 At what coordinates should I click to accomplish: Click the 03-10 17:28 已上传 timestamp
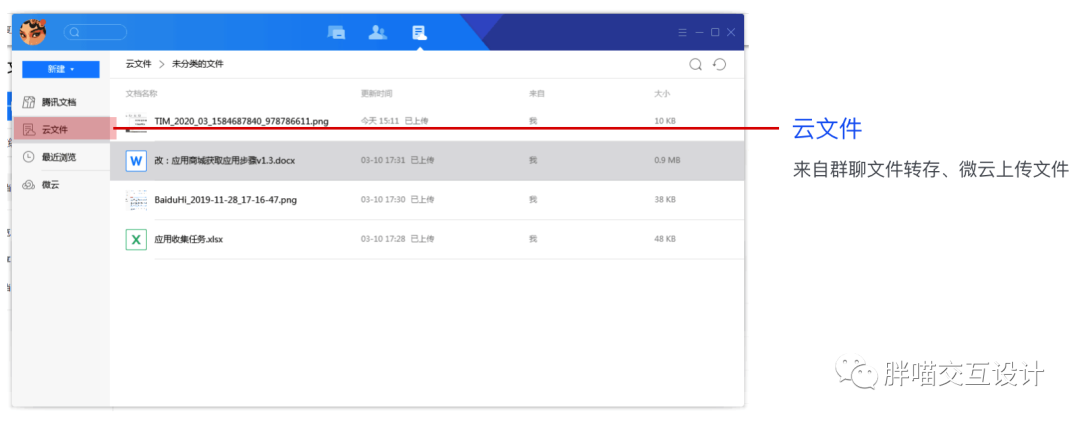397,239
